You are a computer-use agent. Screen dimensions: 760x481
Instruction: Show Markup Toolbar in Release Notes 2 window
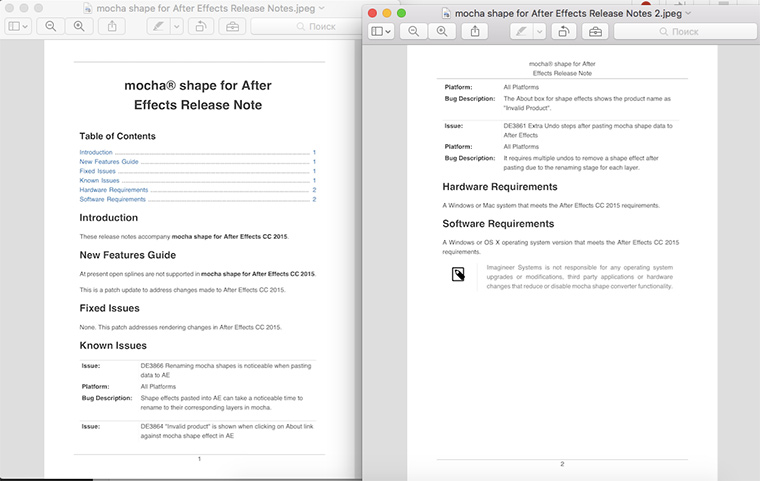595,32
